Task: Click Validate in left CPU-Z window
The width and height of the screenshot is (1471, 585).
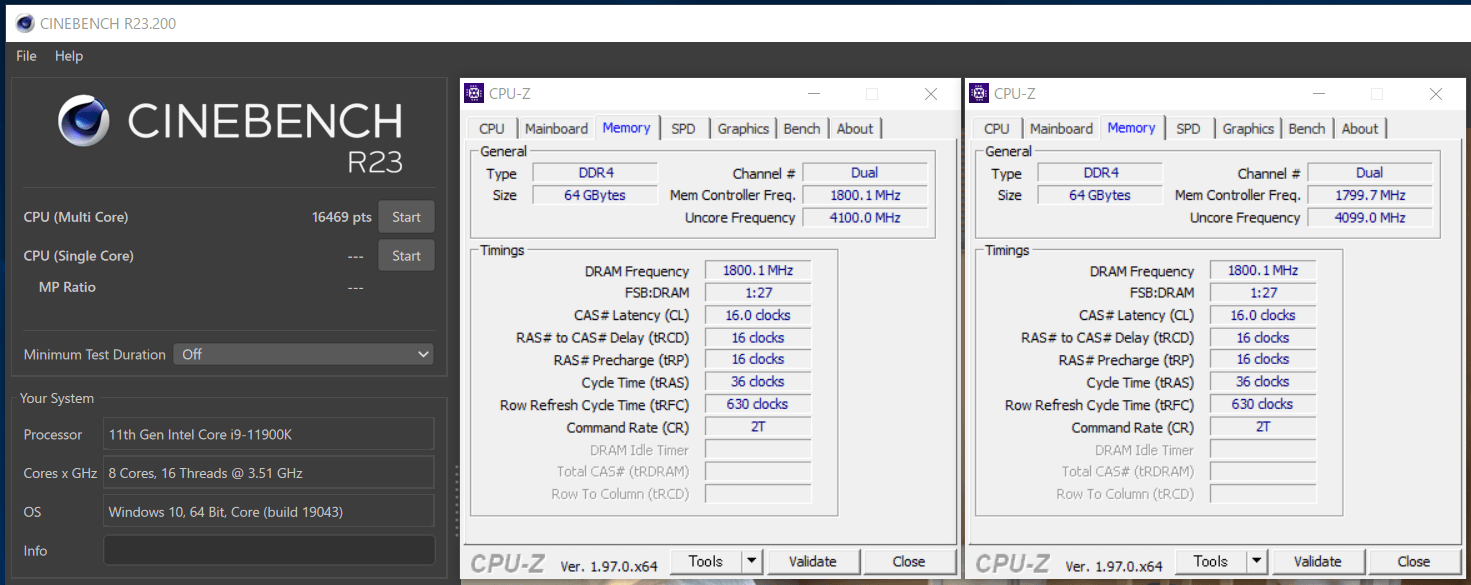Action: (813, 561)
